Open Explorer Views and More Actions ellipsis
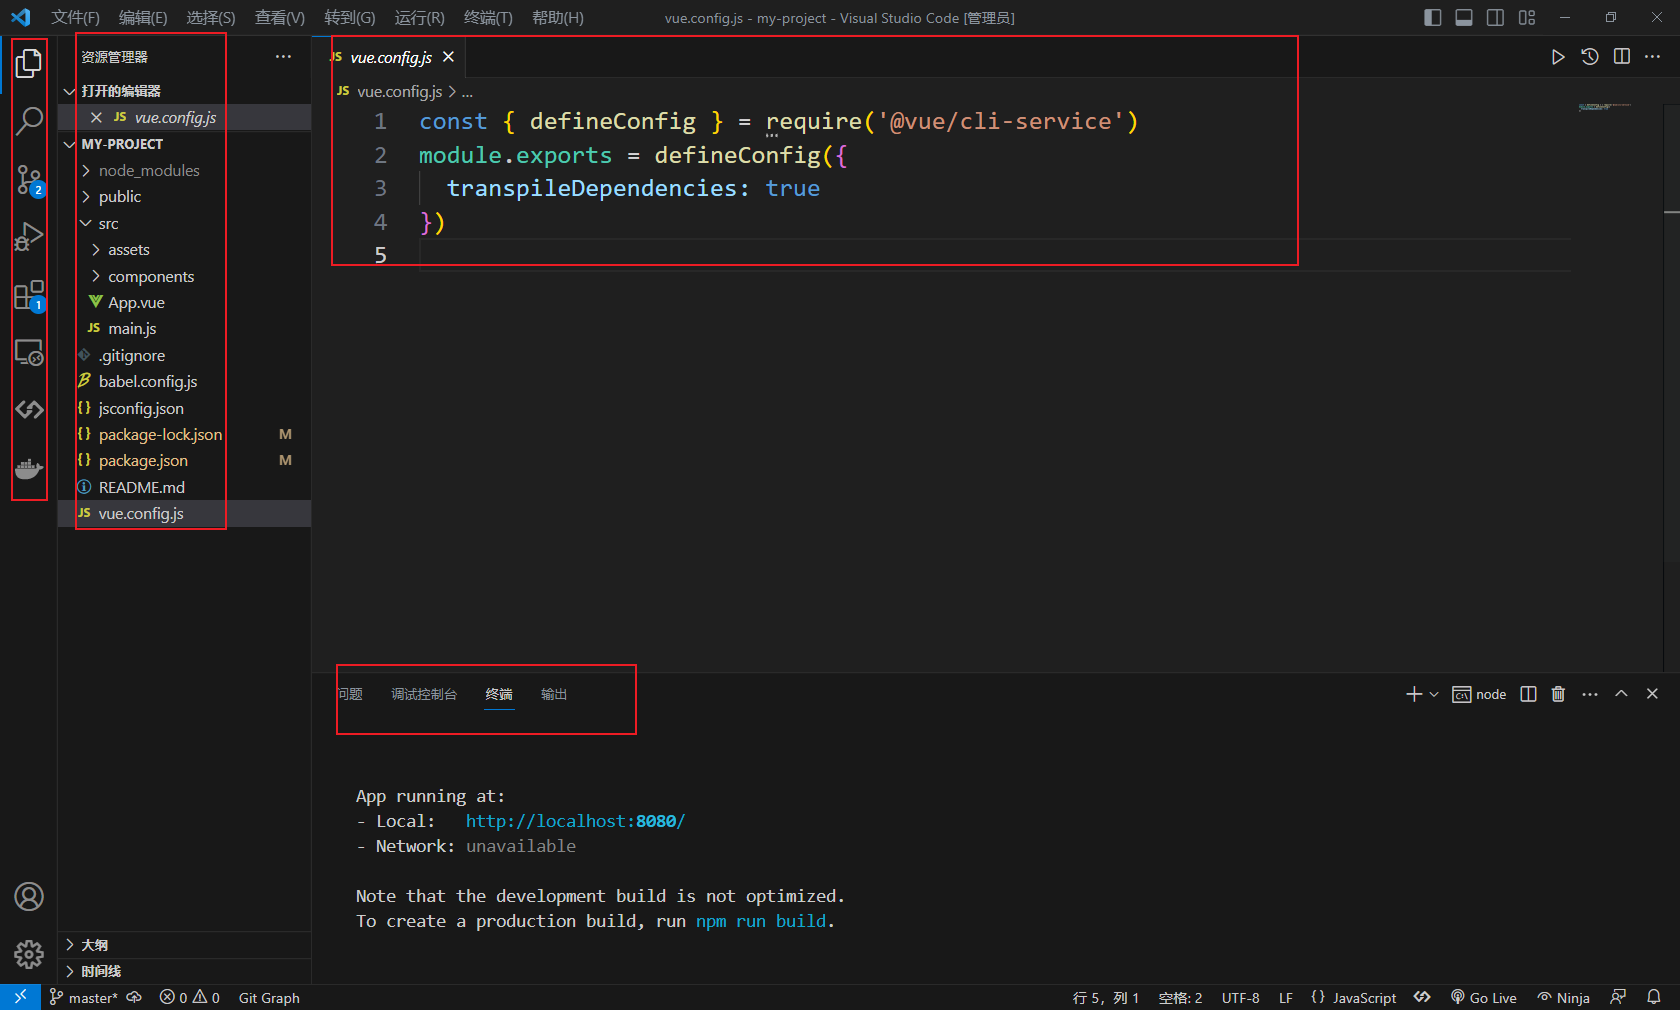1680x1010 pixels. pos(284,57)
